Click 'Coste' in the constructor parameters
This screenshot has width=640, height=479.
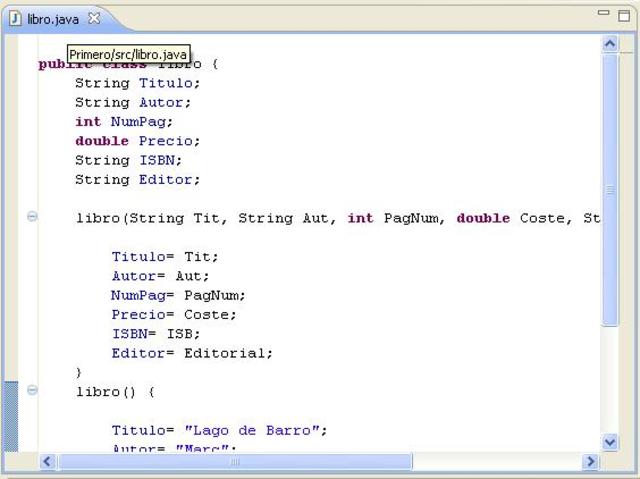point(542,218)
